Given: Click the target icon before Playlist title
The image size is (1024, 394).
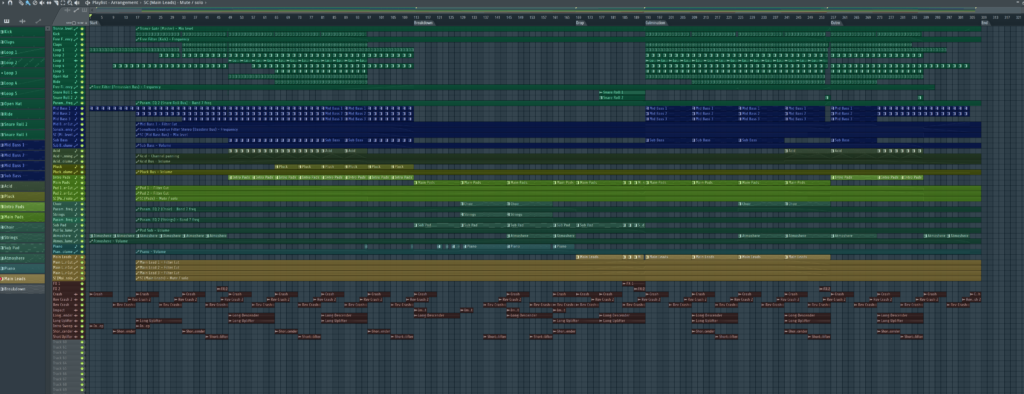Looking at the screenshot, I should 87,3.
